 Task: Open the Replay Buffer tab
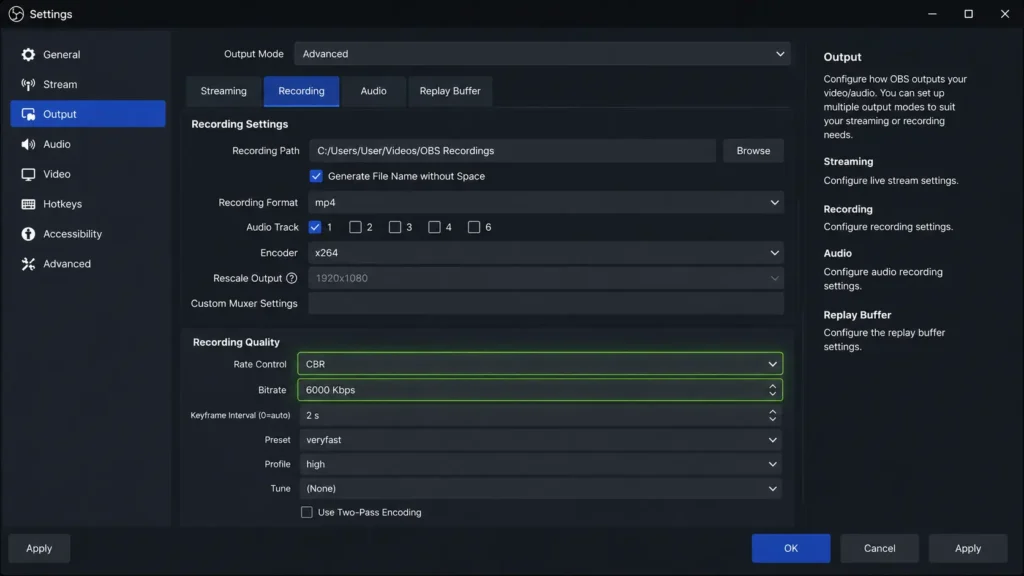(450, 91)
